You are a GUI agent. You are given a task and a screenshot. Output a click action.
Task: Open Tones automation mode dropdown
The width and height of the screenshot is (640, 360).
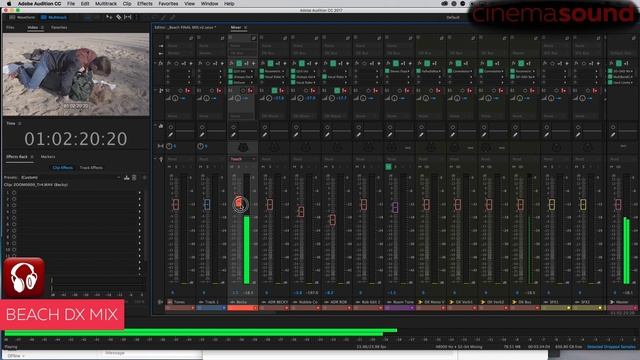point(180,159)
